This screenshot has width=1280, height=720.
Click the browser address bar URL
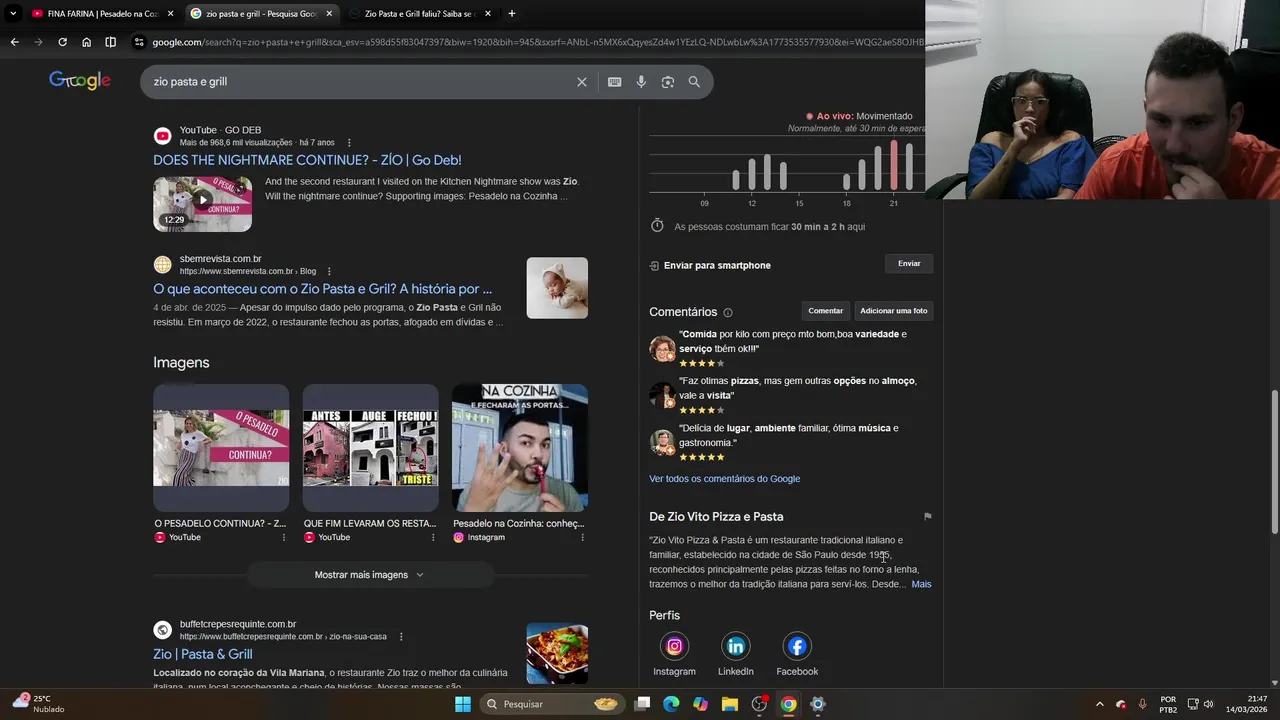[538, 42]
